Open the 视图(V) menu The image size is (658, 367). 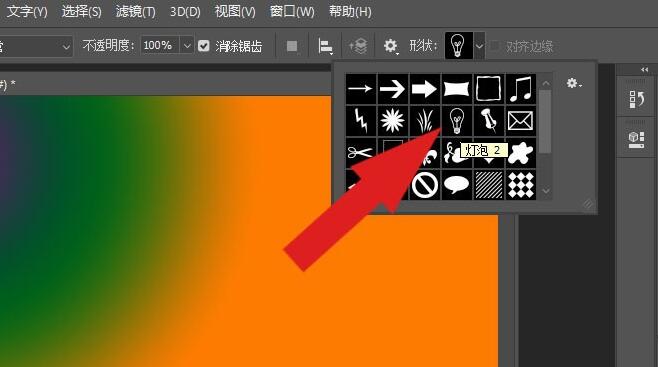(x=235, y=11)
